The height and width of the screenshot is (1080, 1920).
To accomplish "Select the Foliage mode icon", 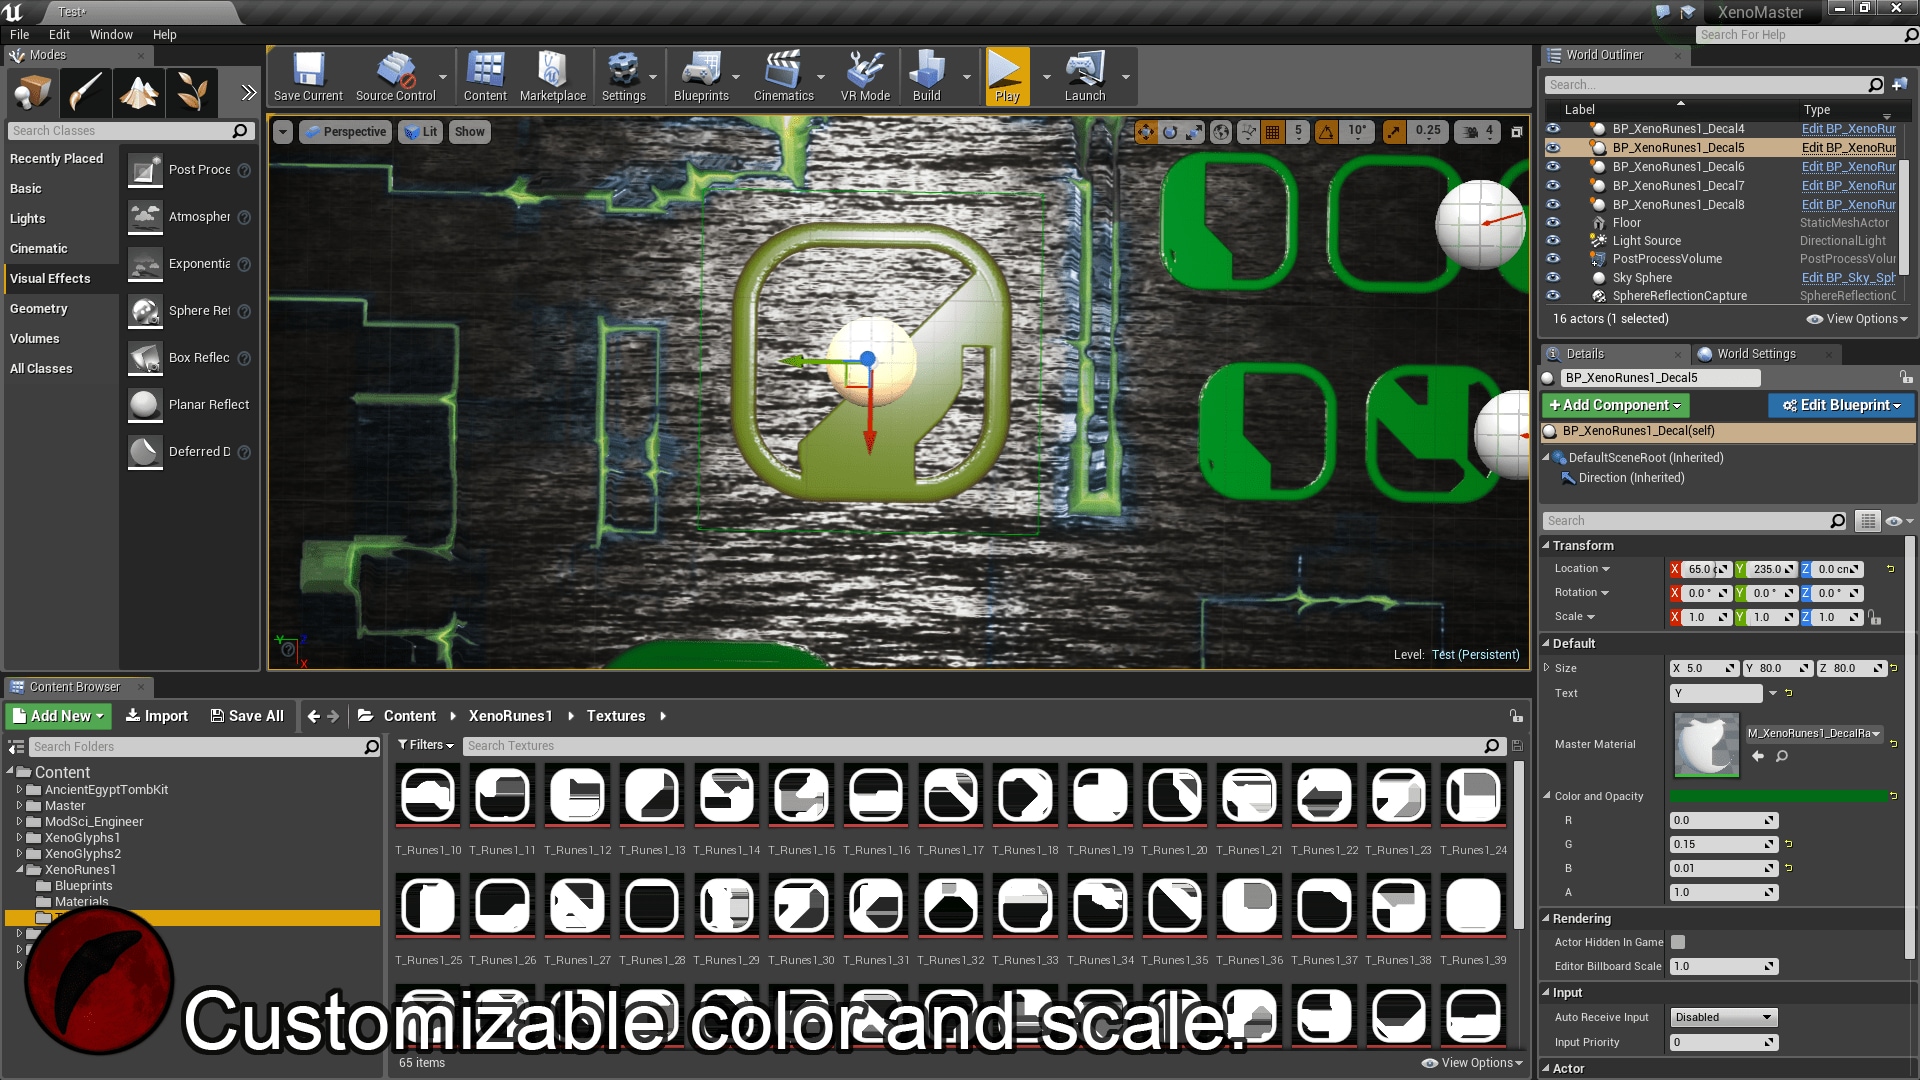I will point(192,93).
